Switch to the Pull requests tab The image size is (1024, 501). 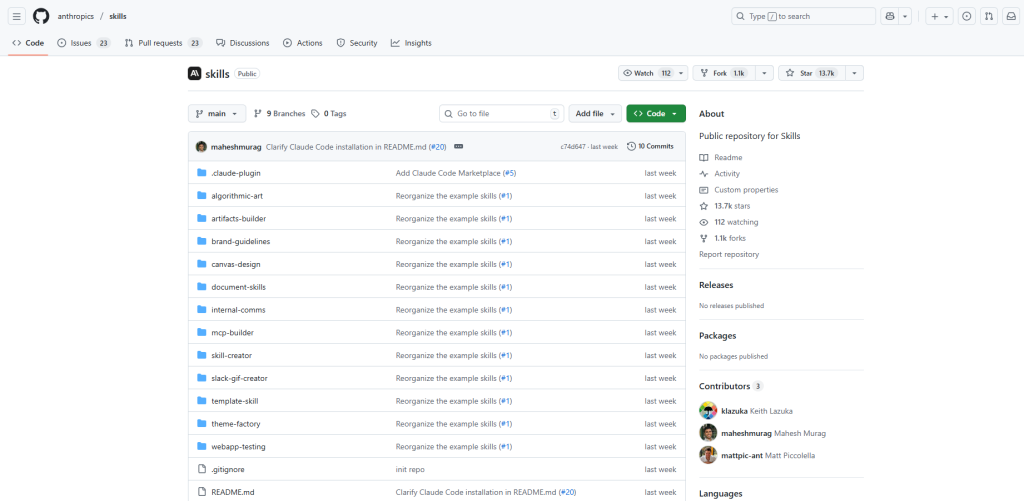click(163, 43)
